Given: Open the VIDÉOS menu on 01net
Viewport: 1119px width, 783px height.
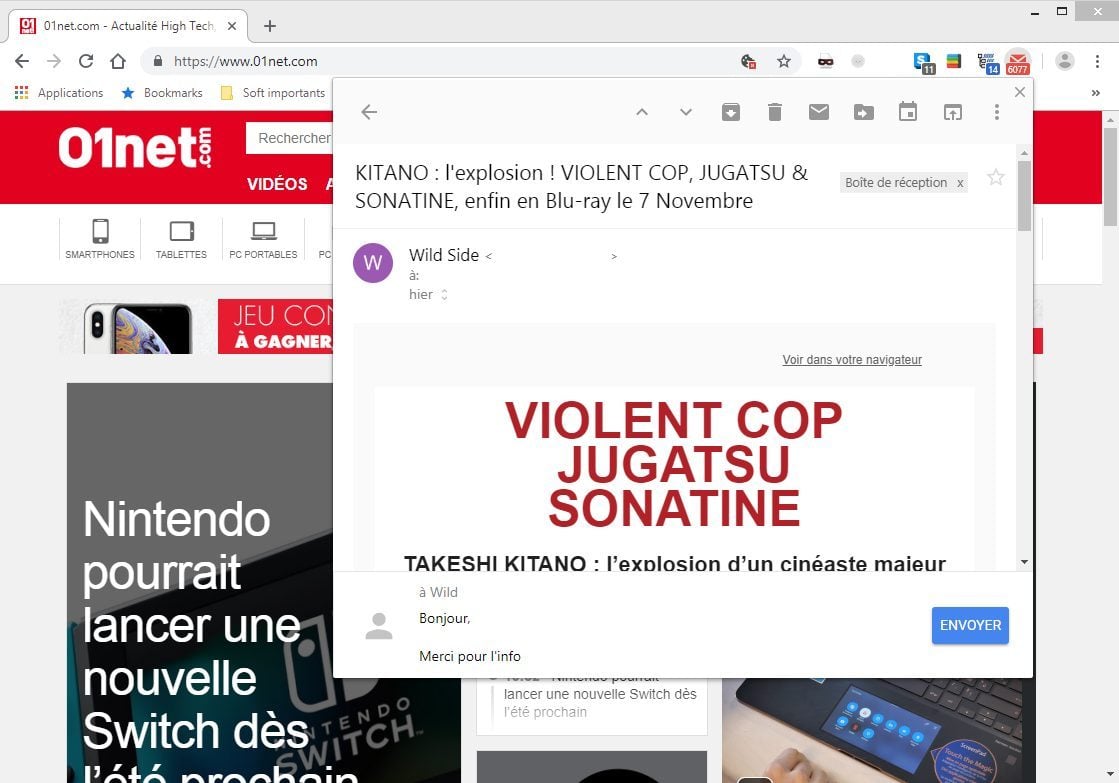Looking at the screenshot, I should point(277,184).
